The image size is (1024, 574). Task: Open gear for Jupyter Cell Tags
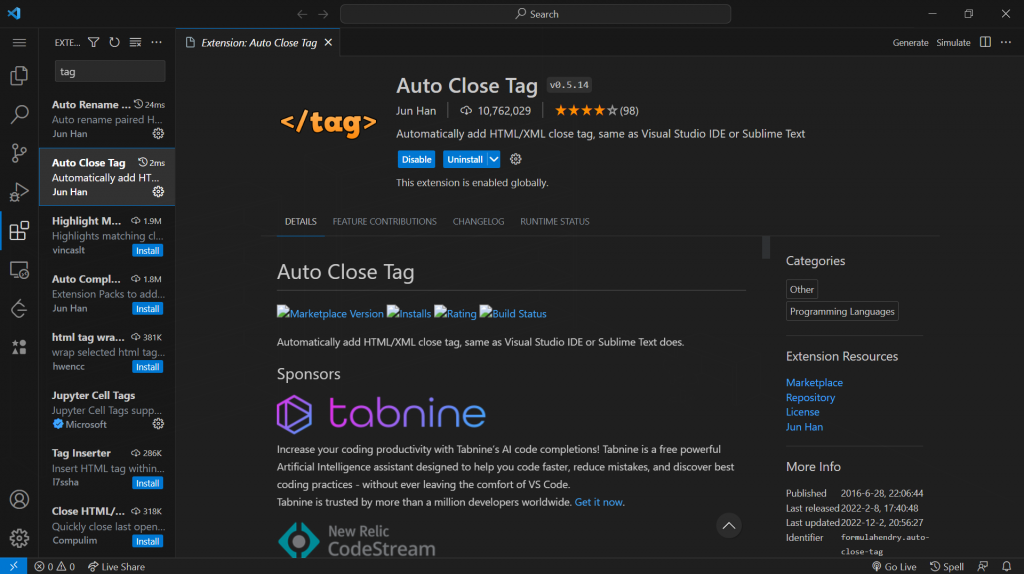(x=158, y=424)
